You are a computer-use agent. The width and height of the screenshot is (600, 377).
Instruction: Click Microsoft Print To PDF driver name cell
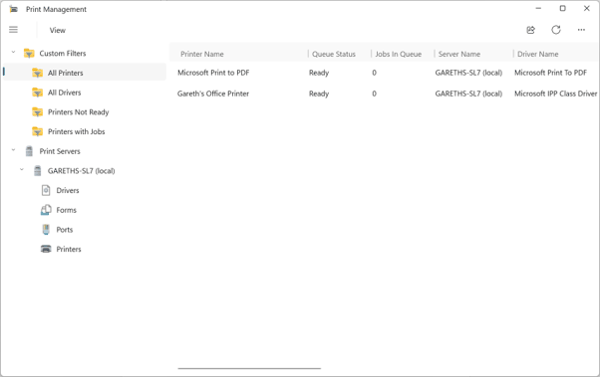click(x=550, y=73)
